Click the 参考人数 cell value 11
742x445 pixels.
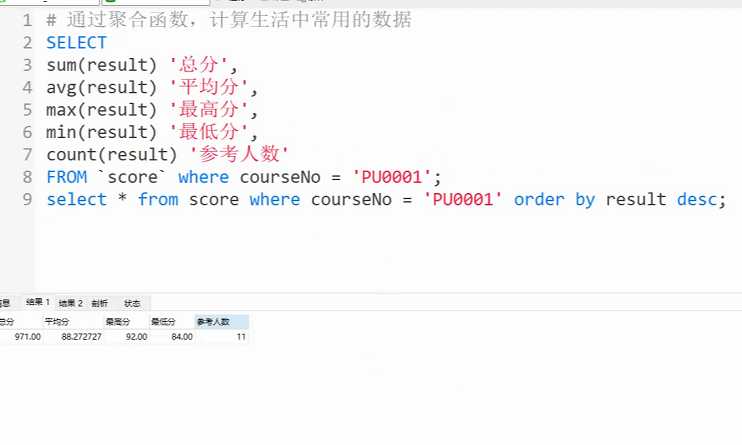pyautogui.click(x=241, y=337)
